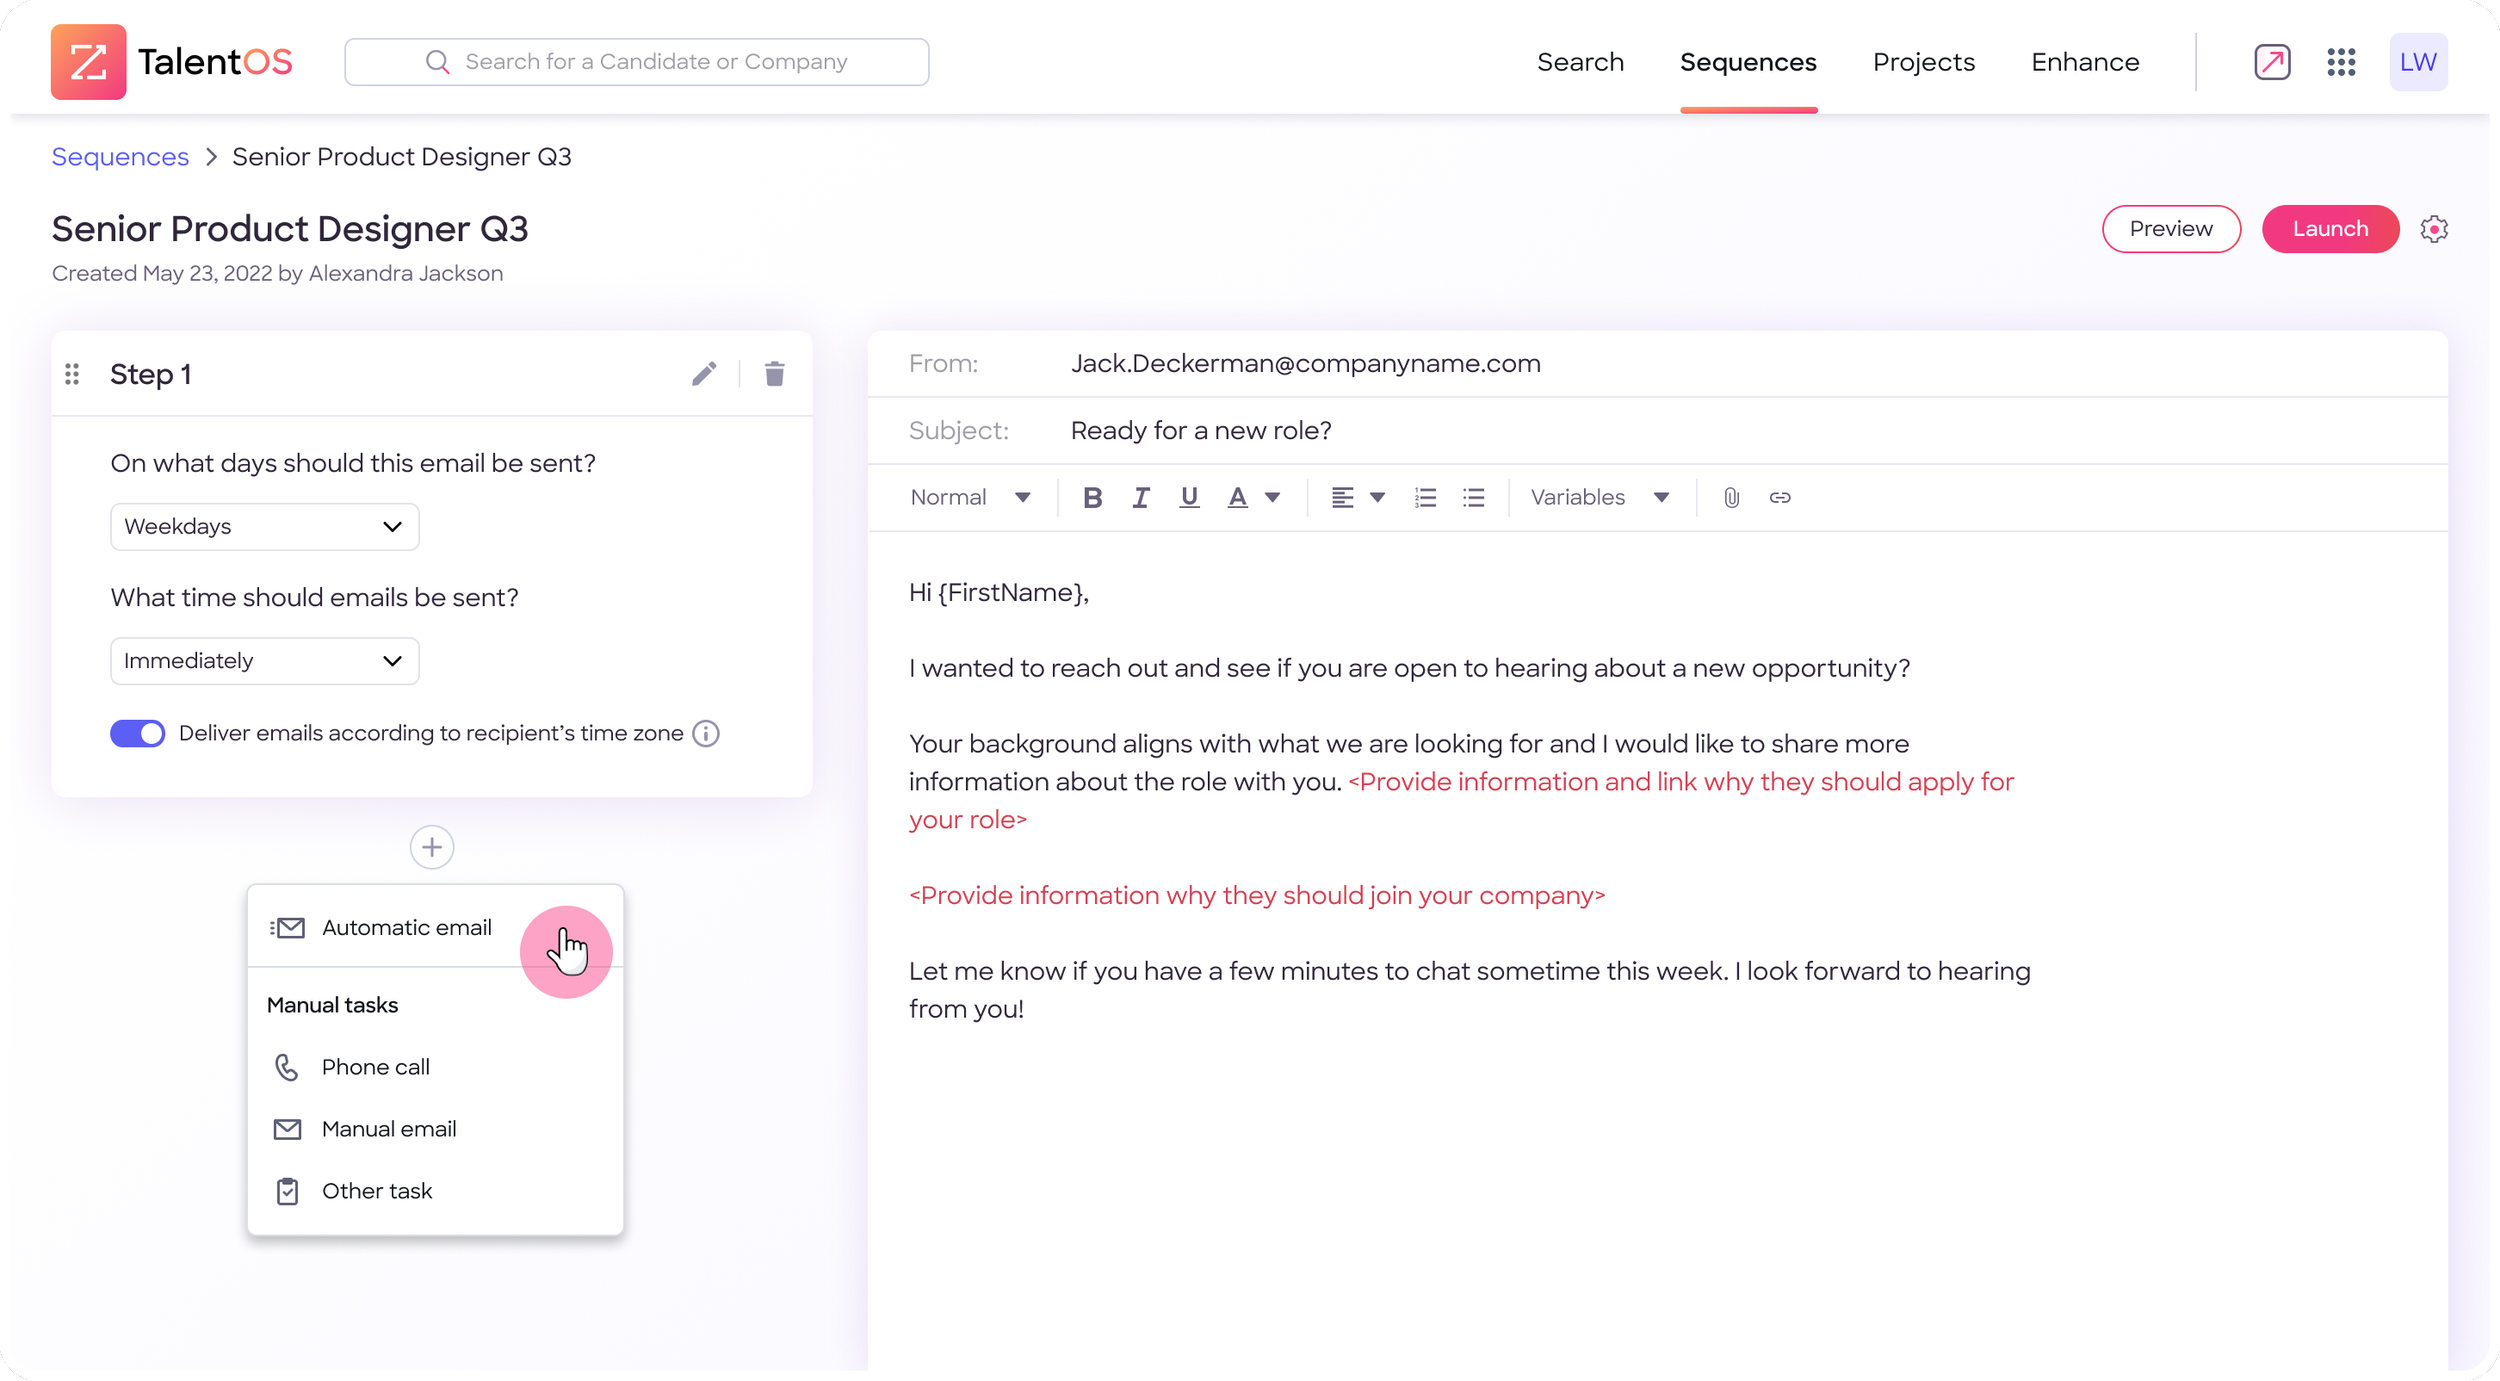Open the sequence settings gear
Image resolution: width=2500 pixels, height=1381 pixels.
[2434, 229]
